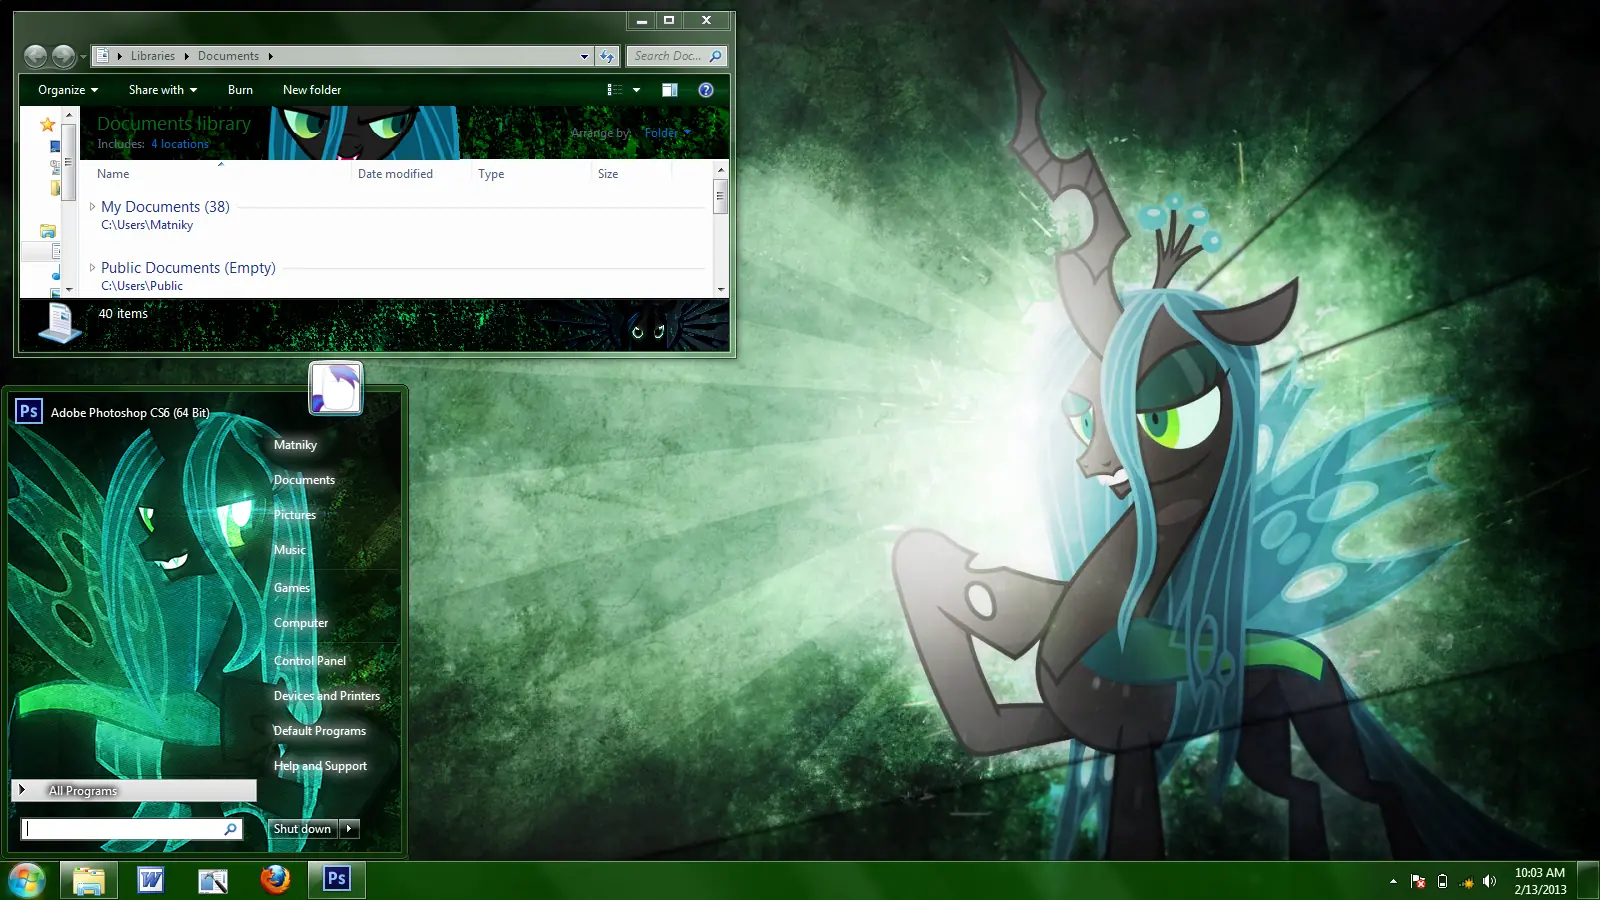Open Photoshop from the taskbar
The height and width of the screenshot is (900, 1600).
(337, 880)
